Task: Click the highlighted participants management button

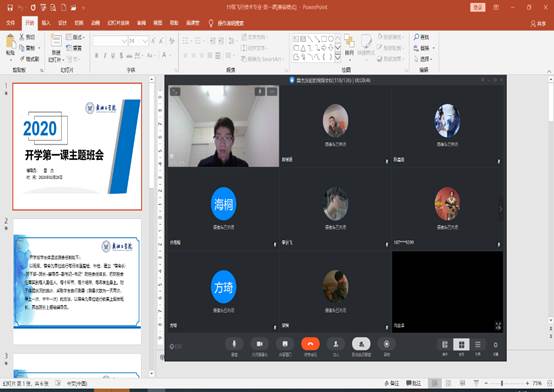Action: [361, 344]
